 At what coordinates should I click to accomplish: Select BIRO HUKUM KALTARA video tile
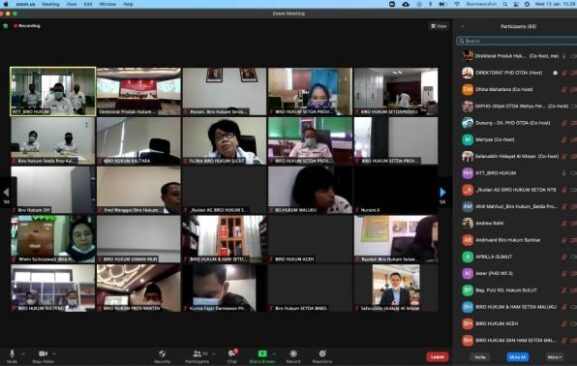coord(139,141)
